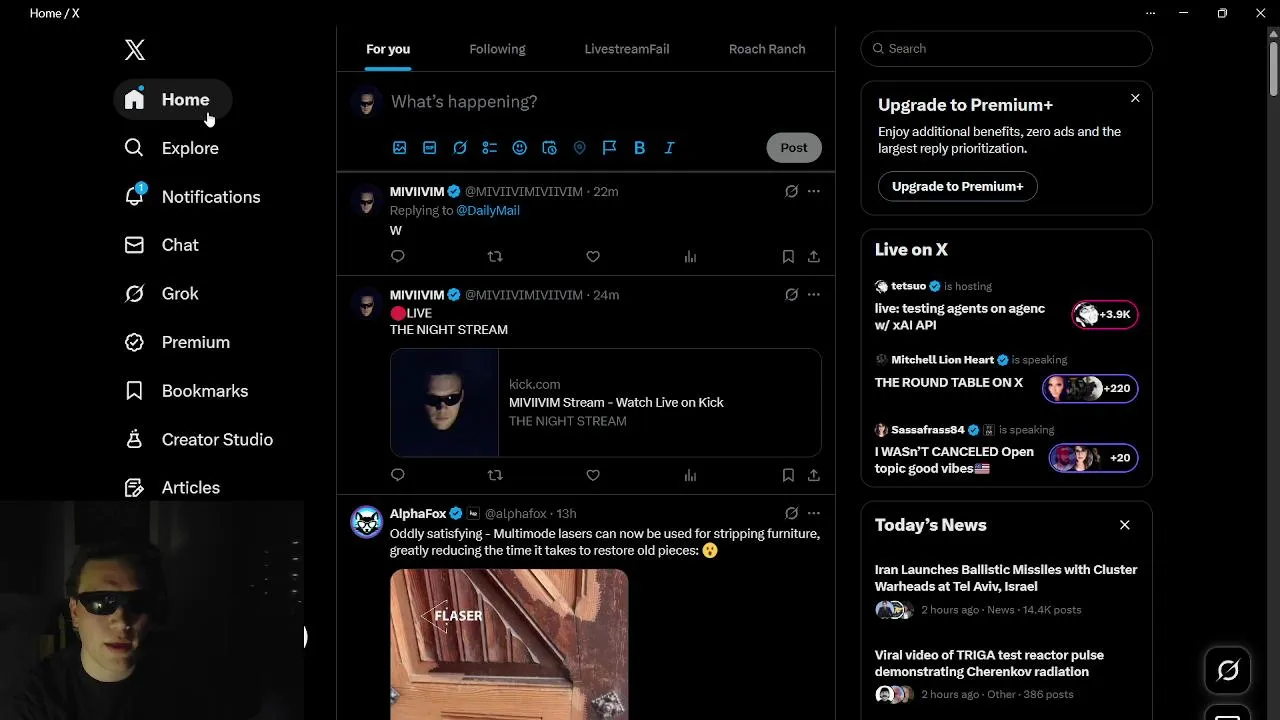Dismiss the Upgrade to Premium+ card

tap(1135, 98)
